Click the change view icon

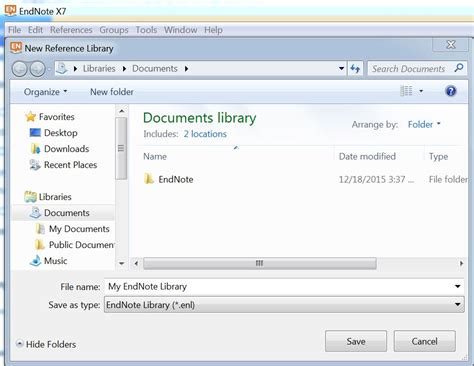(406, 91)
